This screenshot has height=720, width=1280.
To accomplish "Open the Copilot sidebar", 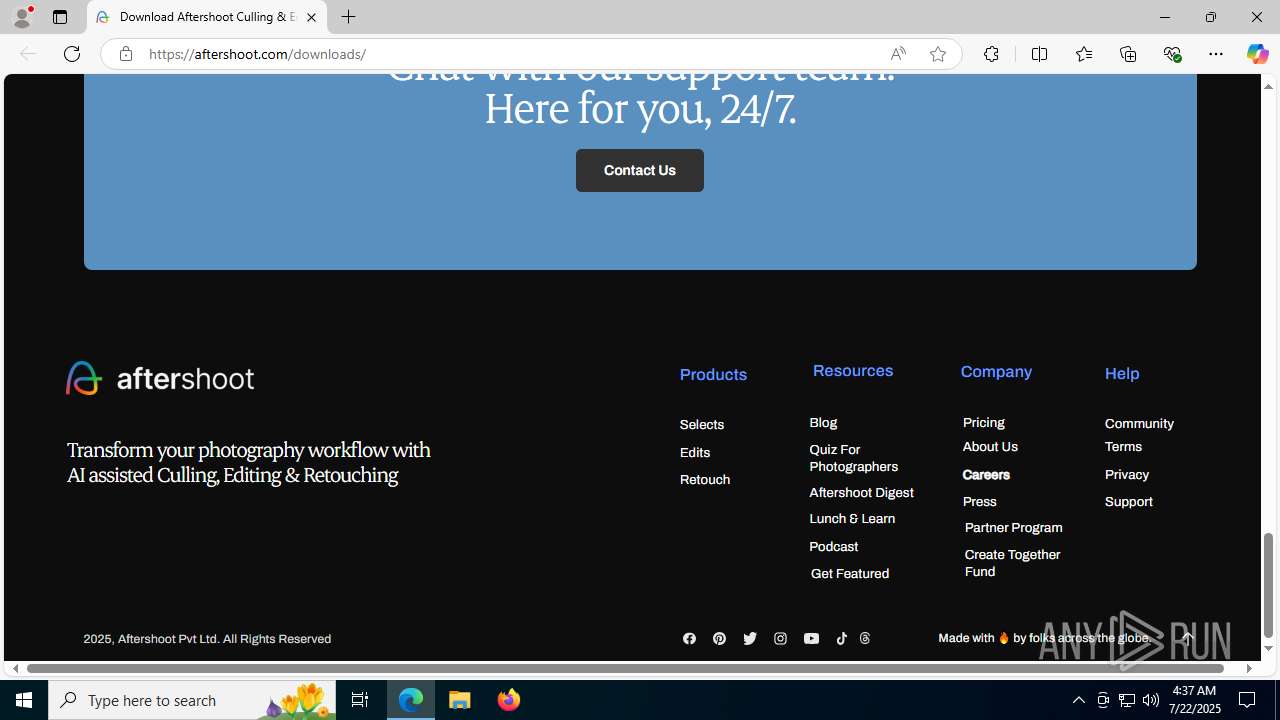I will click(1257, 54).
